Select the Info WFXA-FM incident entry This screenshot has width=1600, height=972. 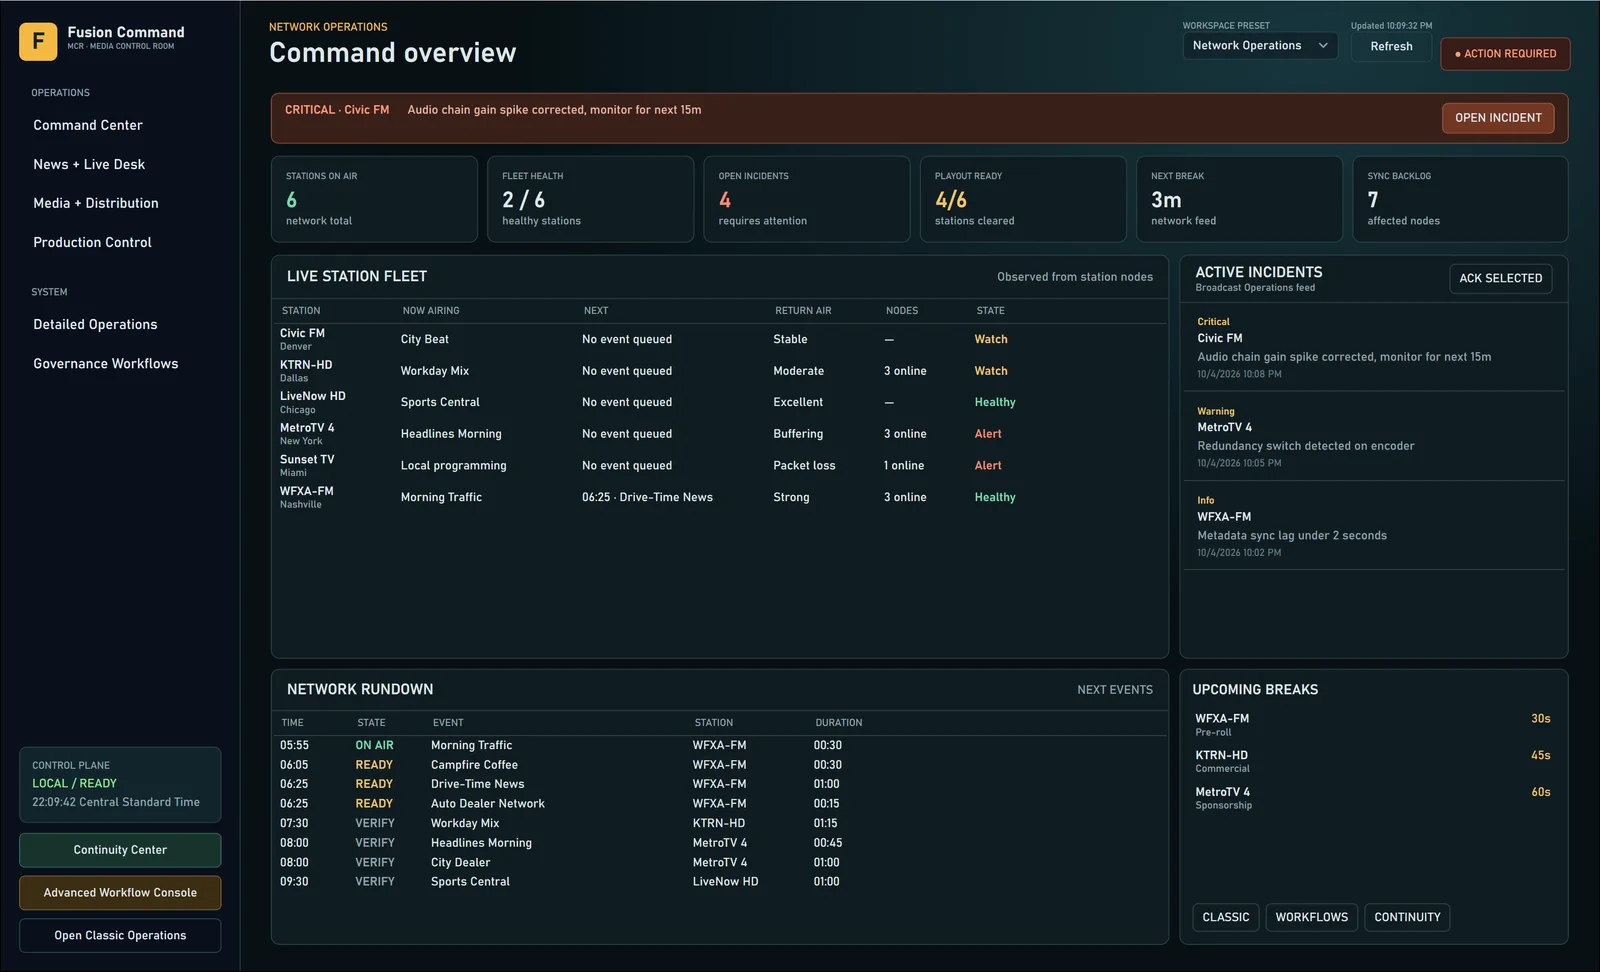[x=1374, y=526]
